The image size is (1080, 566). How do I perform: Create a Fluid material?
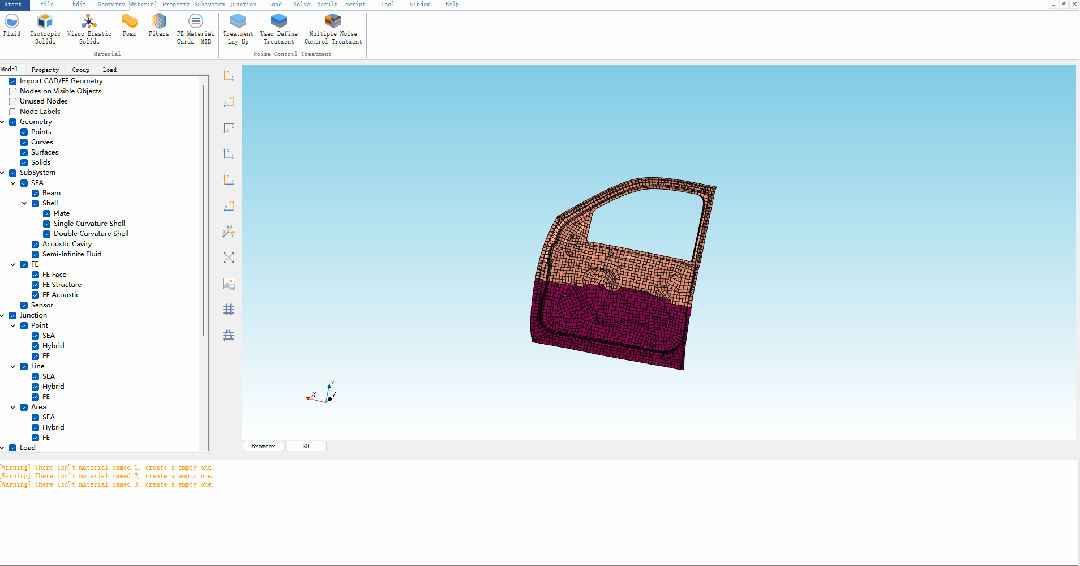click(x=12, y=26)
